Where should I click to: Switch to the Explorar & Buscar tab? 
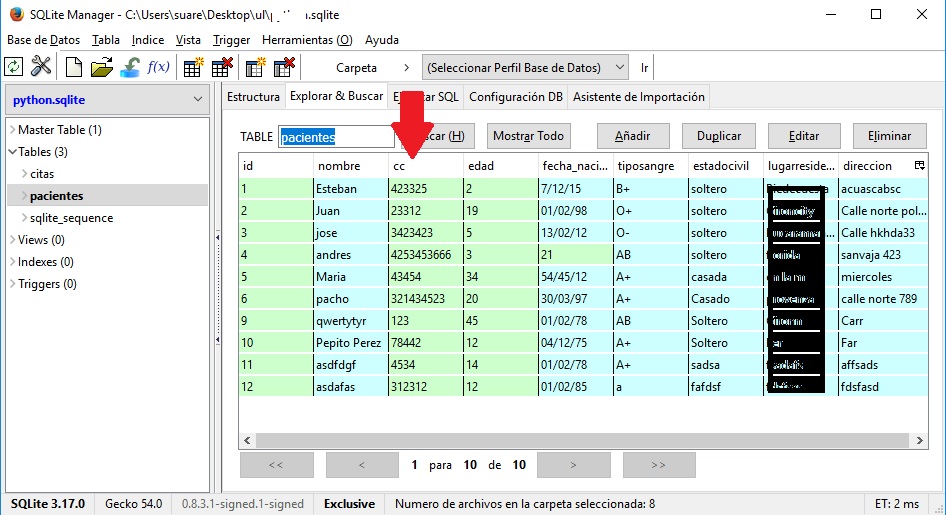tap(337, 96)
